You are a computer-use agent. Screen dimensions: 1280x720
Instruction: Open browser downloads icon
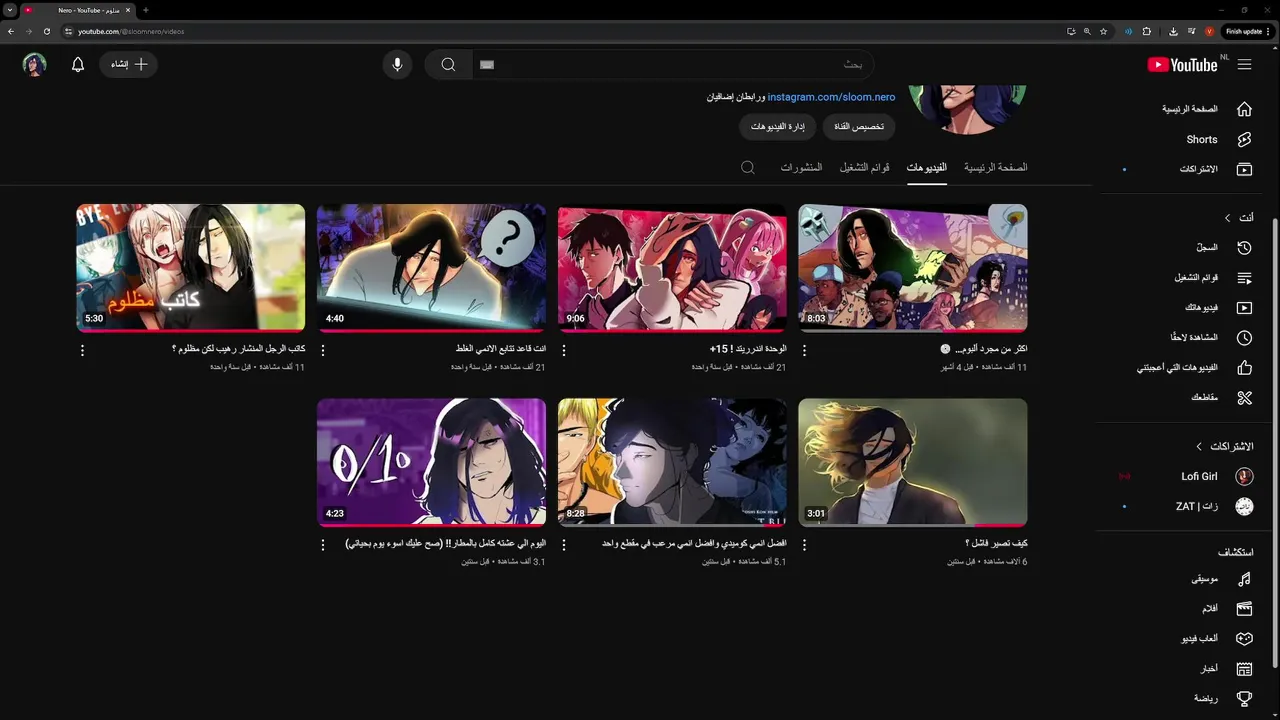pos(1173,31)
